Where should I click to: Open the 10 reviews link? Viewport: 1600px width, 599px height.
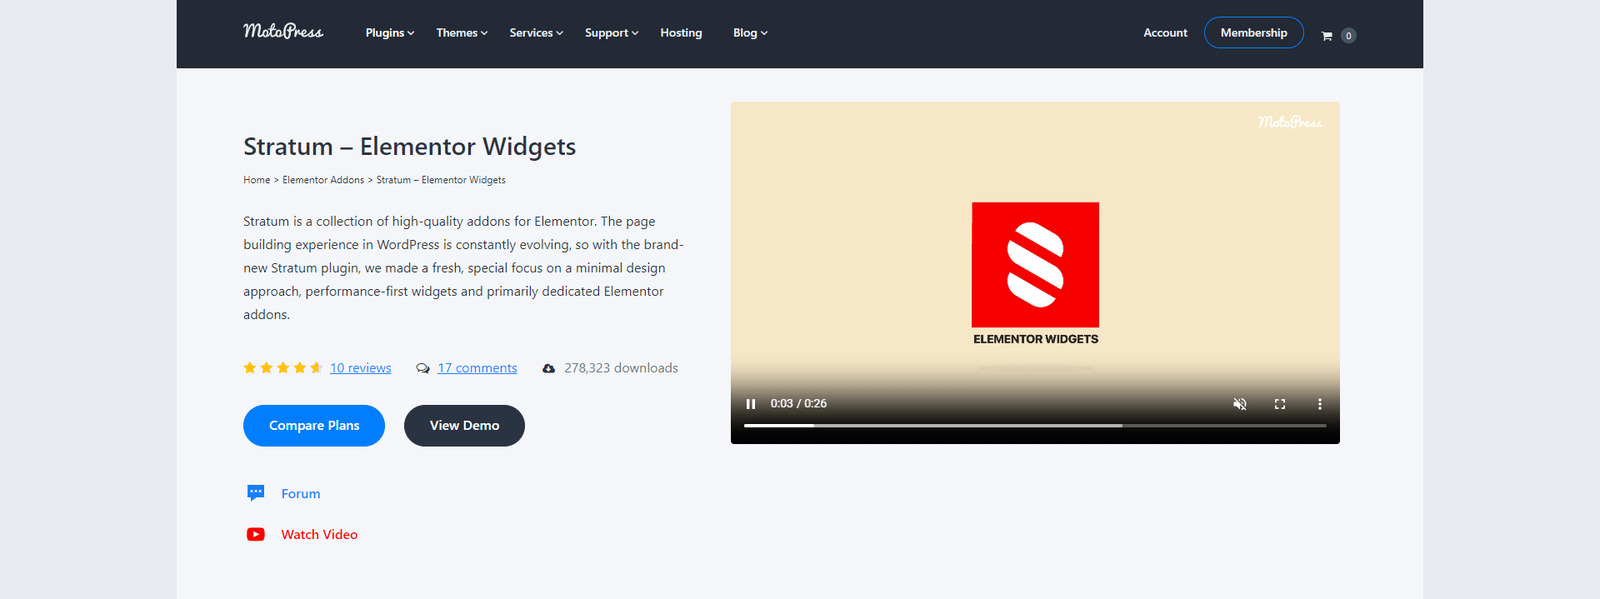pos(361,368)
